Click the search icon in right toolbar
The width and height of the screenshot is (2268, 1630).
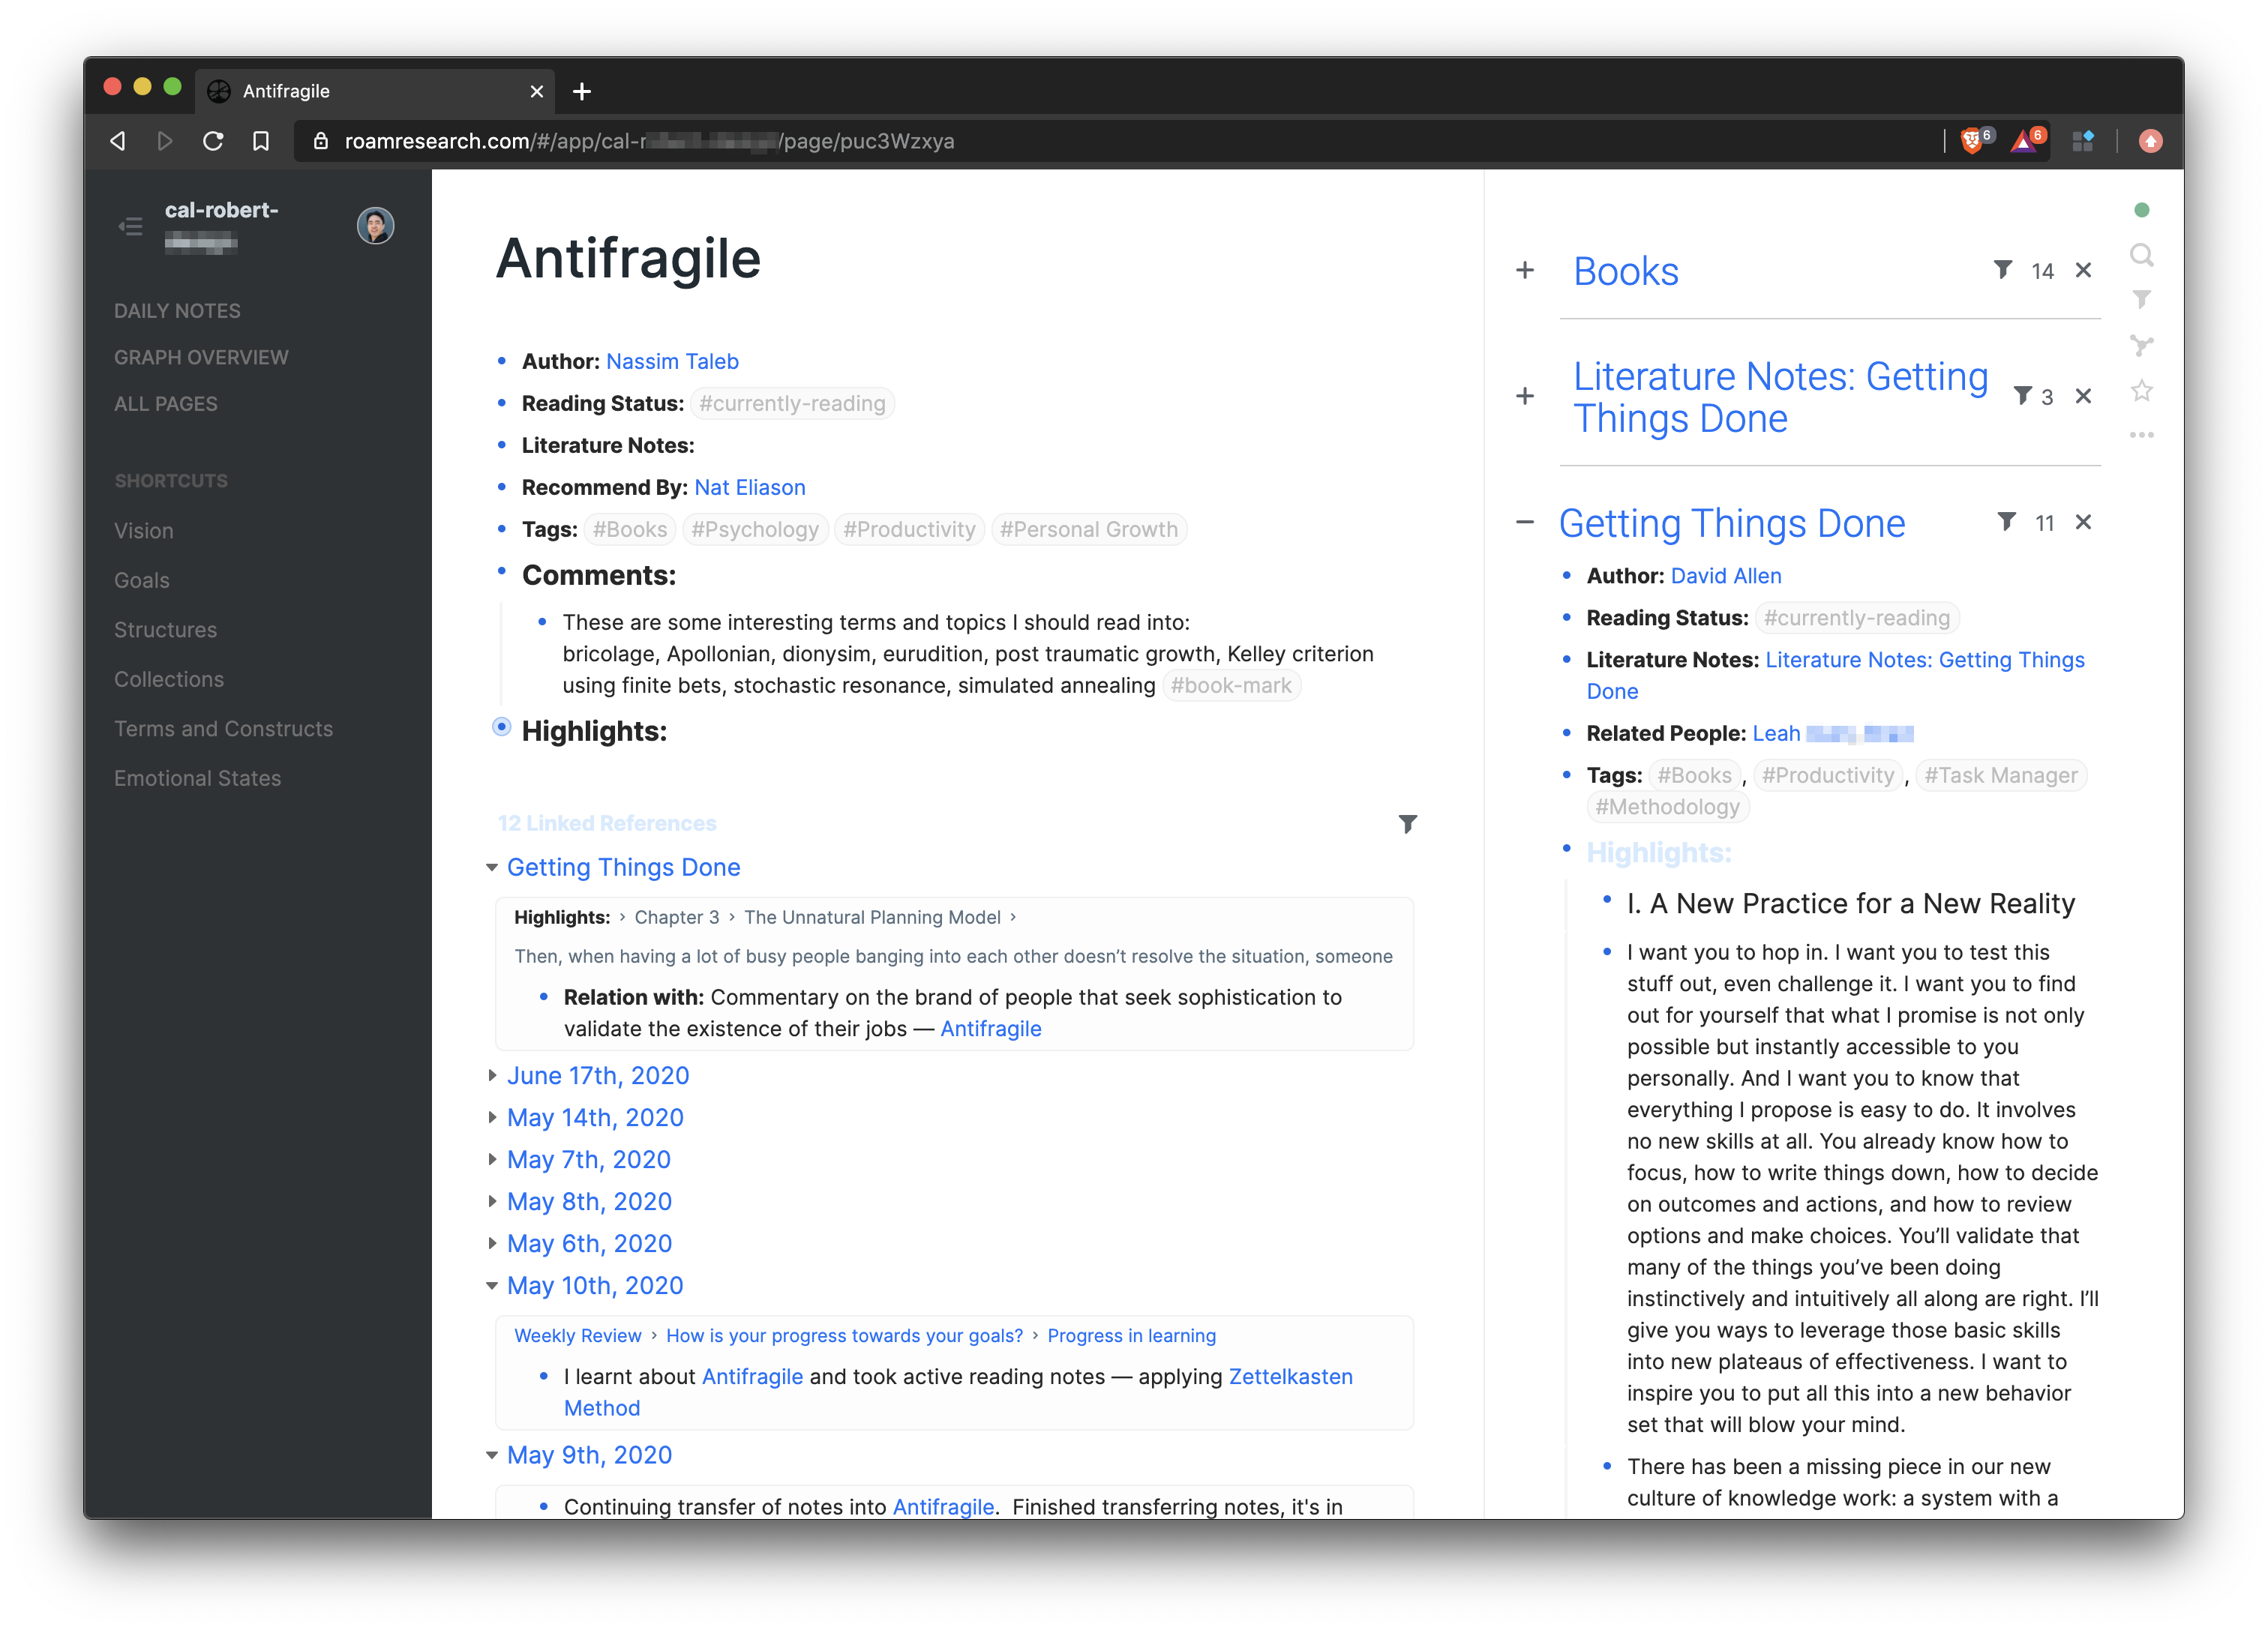pos(2140,255)
